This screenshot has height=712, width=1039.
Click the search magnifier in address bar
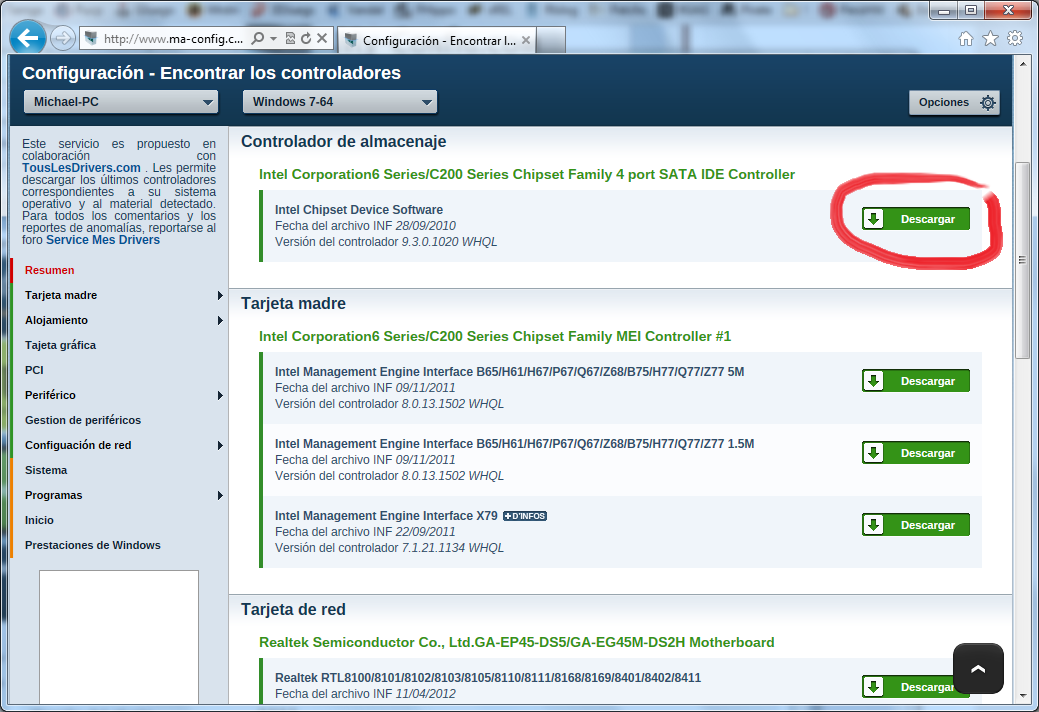258,38
